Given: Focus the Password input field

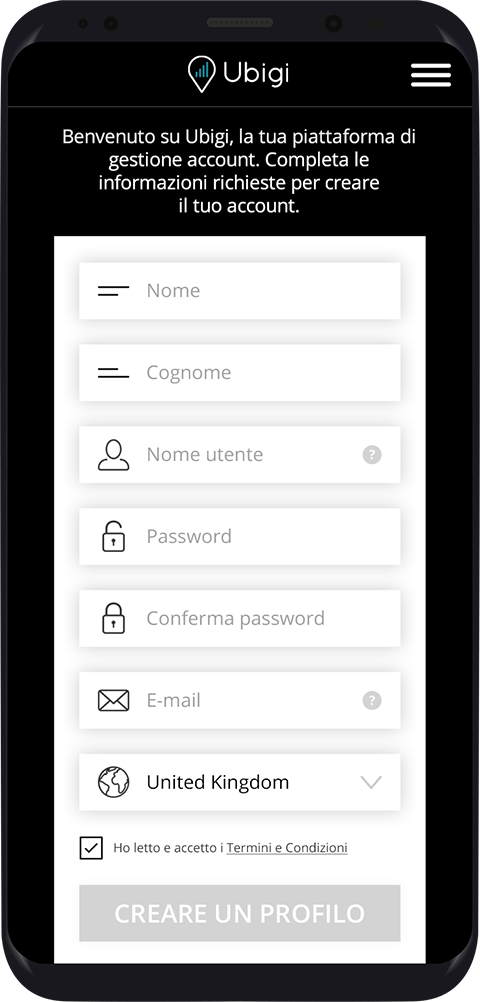Looking at the screenshot, I should (x=240, y=536).
